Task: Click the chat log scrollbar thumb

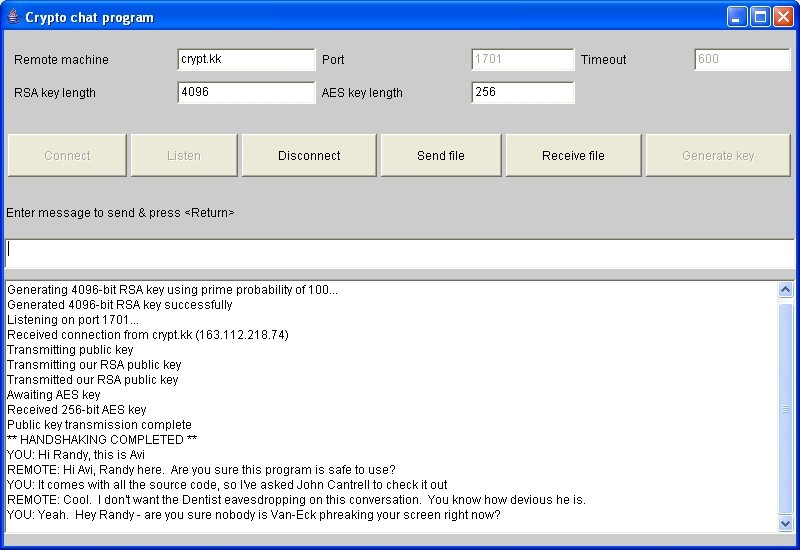Action: tap(785, 409)
